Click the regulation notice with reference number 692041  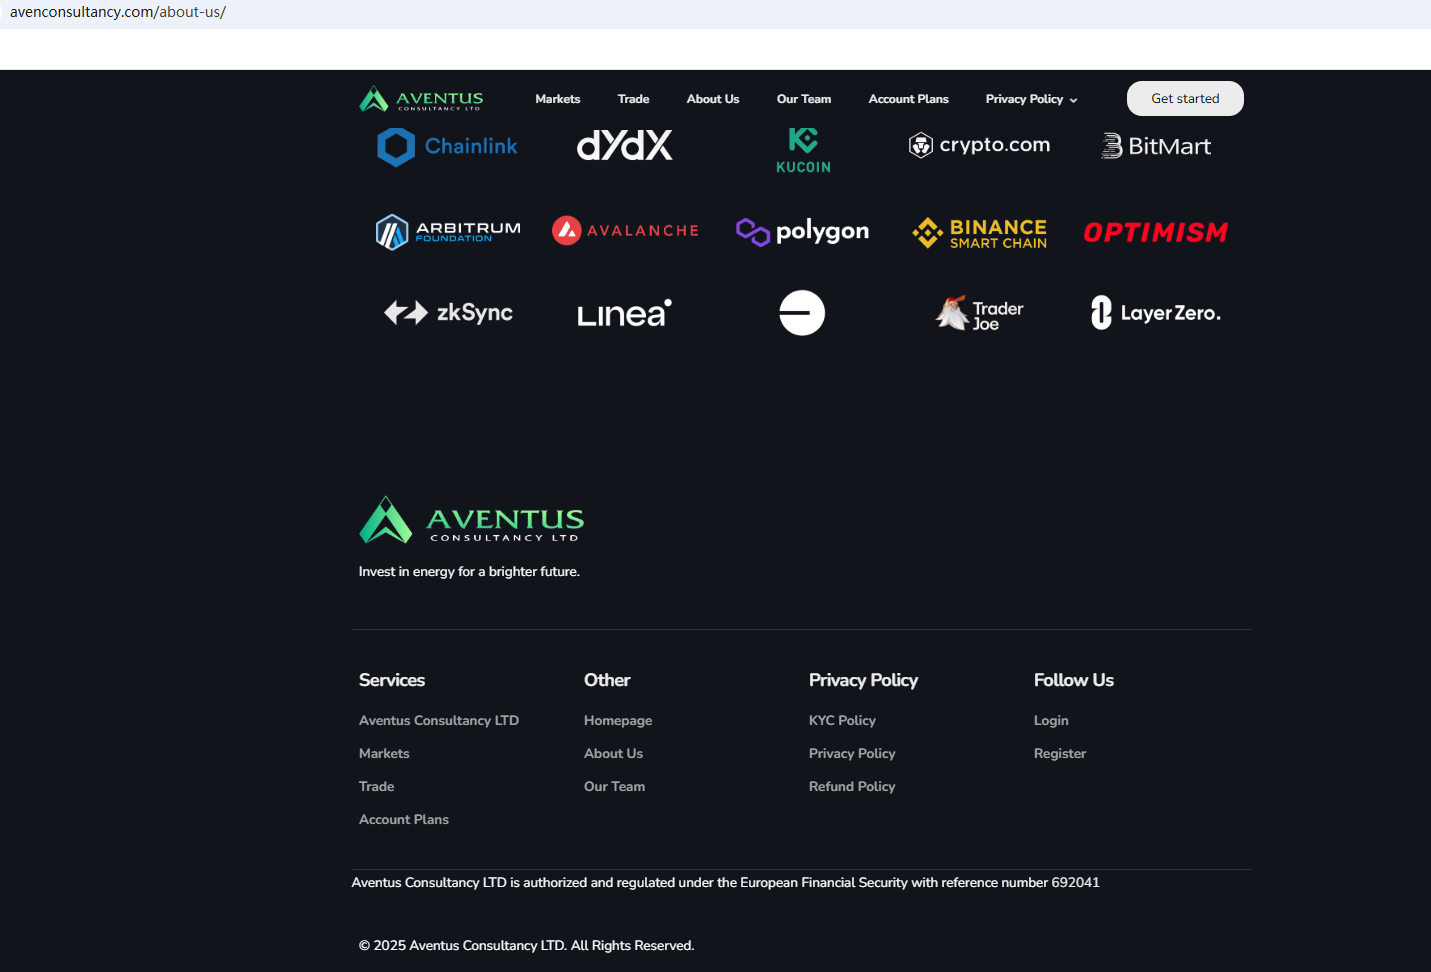[725, 882]
